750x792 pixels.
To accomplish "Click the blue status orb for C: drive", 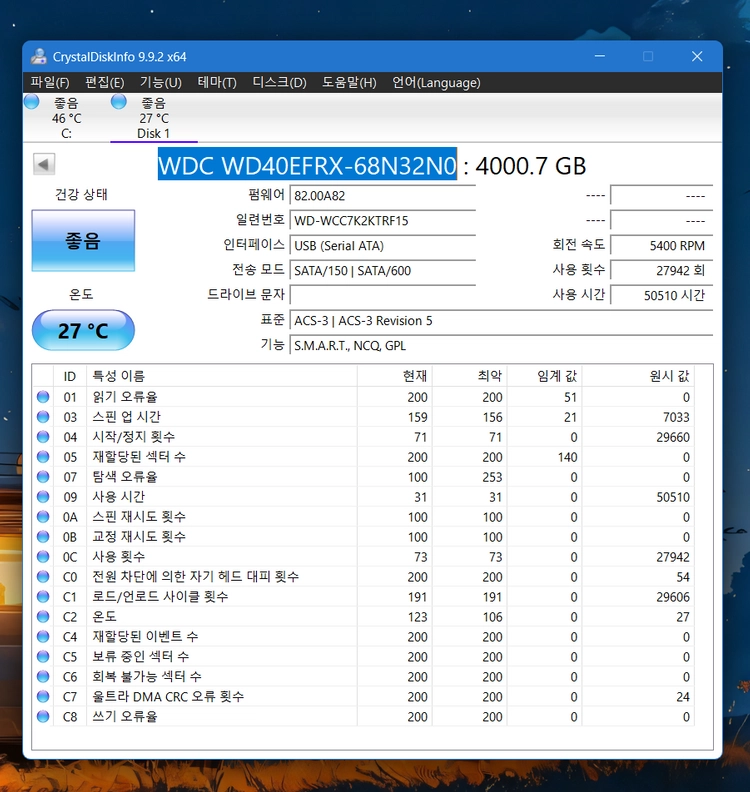I will [x=32, y=102].
